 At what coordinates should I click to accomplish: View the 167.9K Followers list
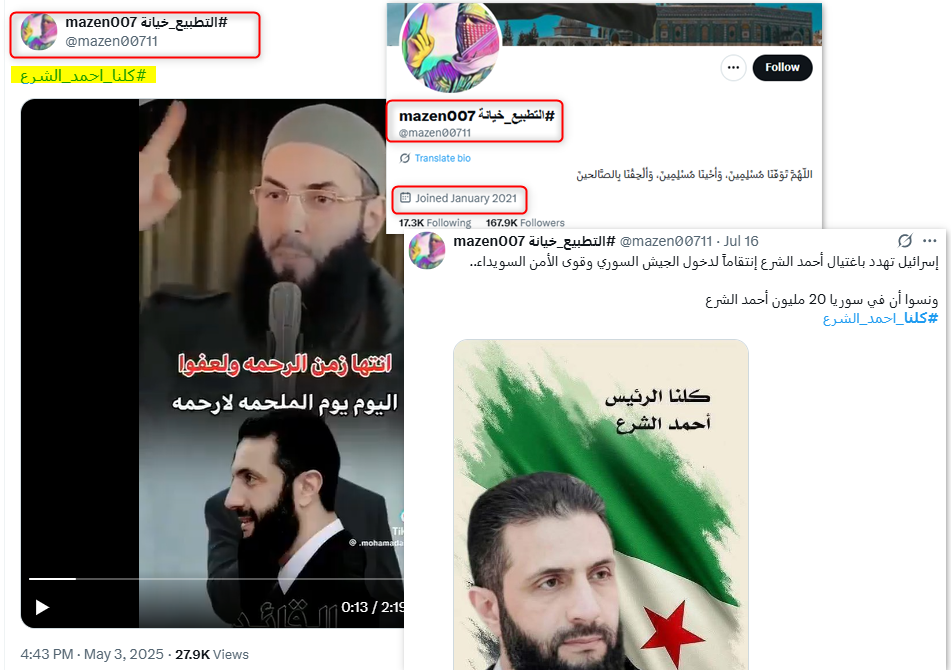click(525, 223)
